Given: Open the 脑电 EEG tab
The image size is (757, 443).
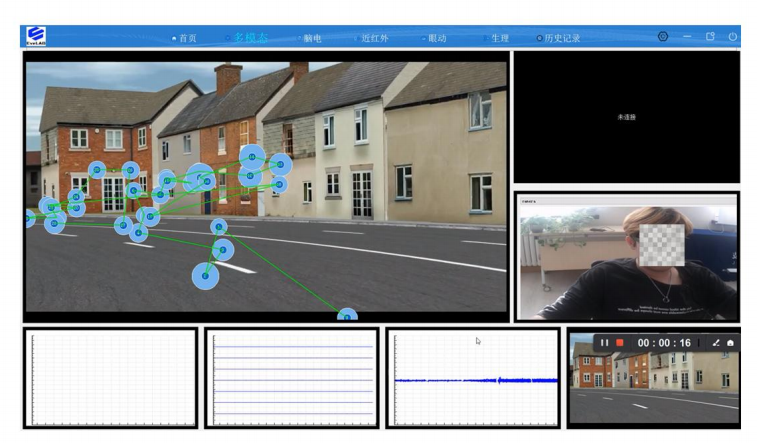Looking at the screenshot, I should point(311,38).
